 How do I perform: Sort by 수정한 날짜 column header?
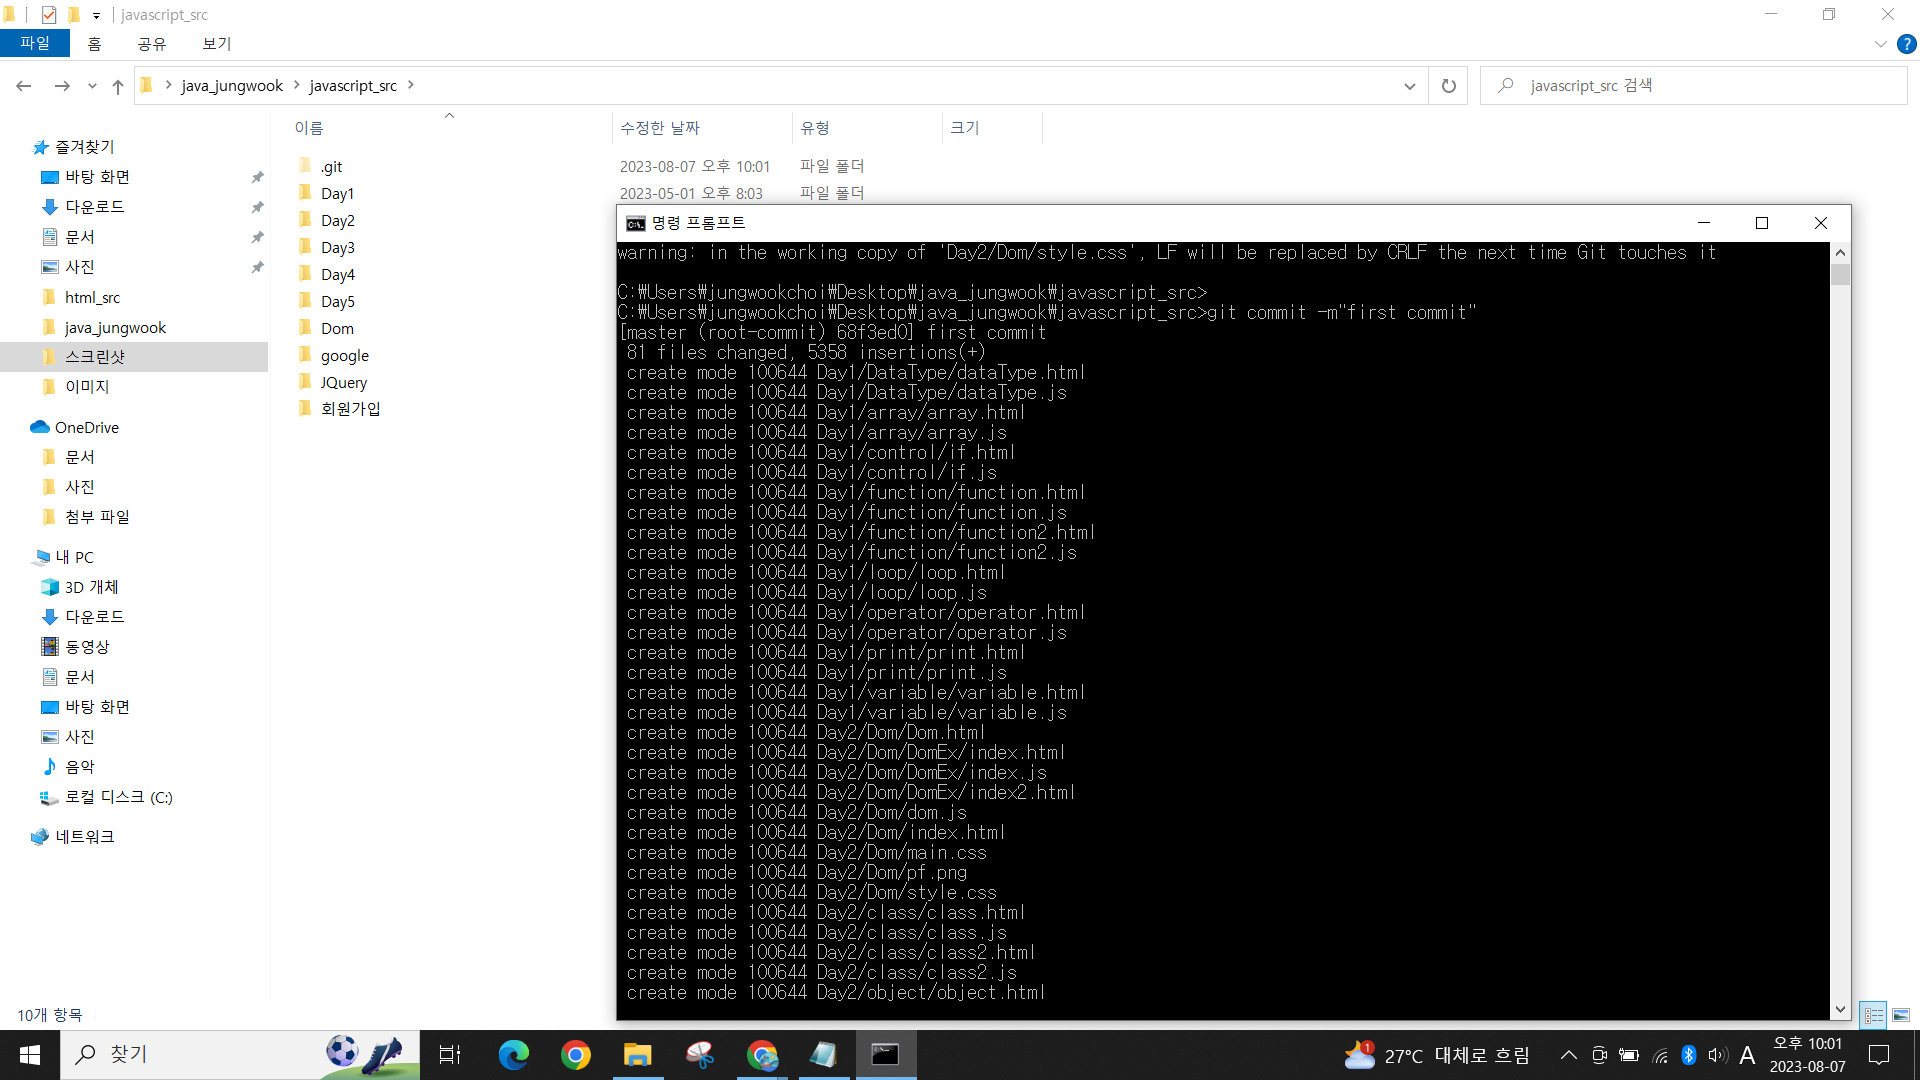coord(660,128)
